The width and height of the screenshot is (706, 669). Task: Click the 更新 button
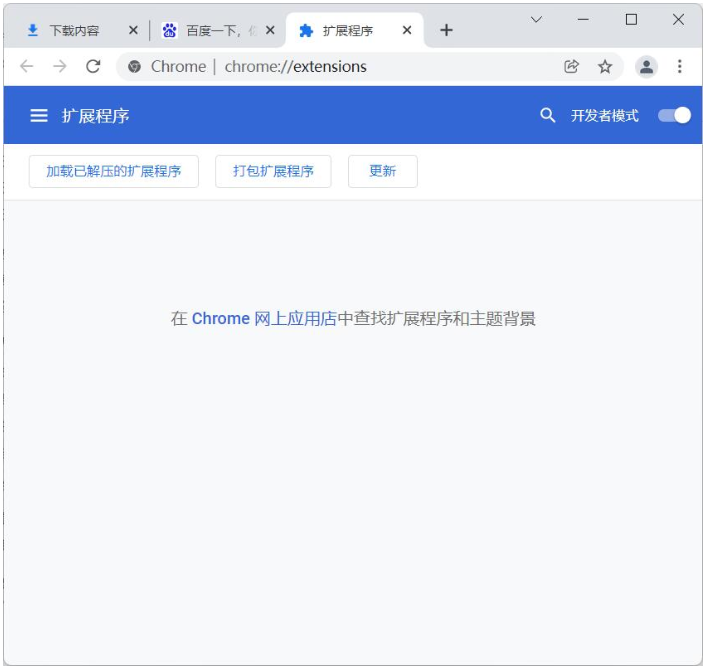[382, 171]
